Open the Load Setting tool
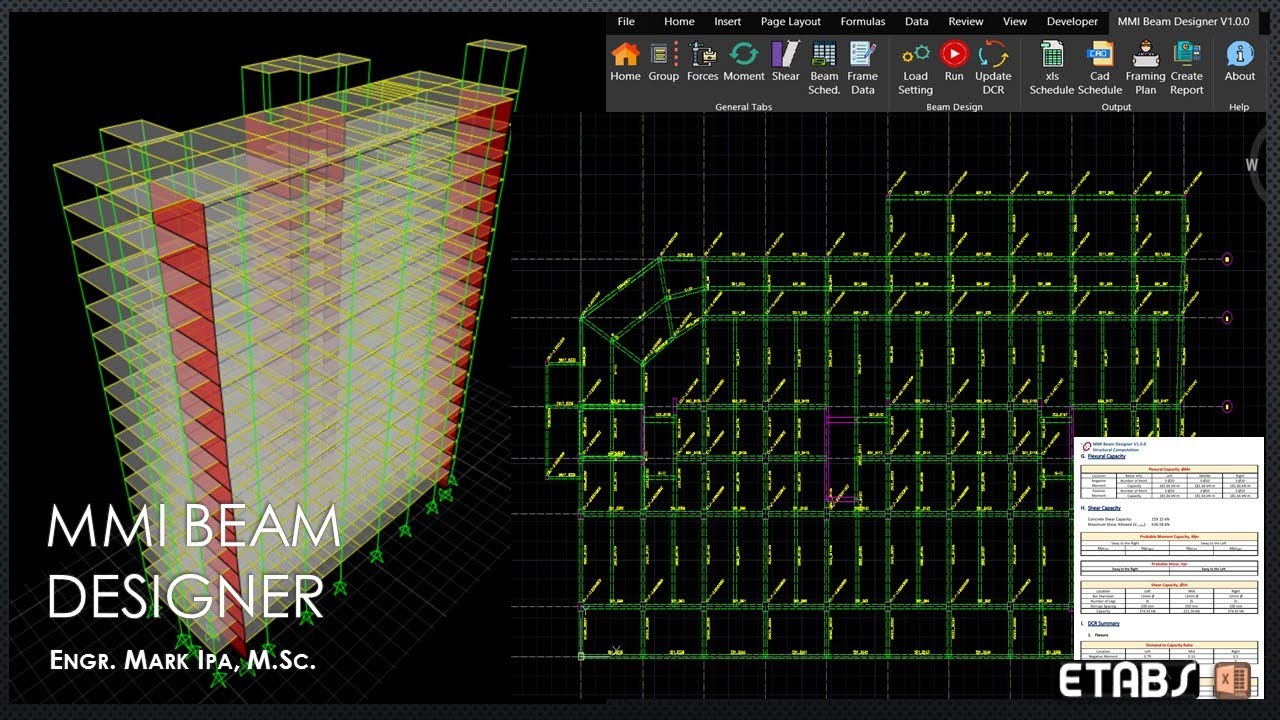Screen dimensions: 1280x720 coord(915,68)
